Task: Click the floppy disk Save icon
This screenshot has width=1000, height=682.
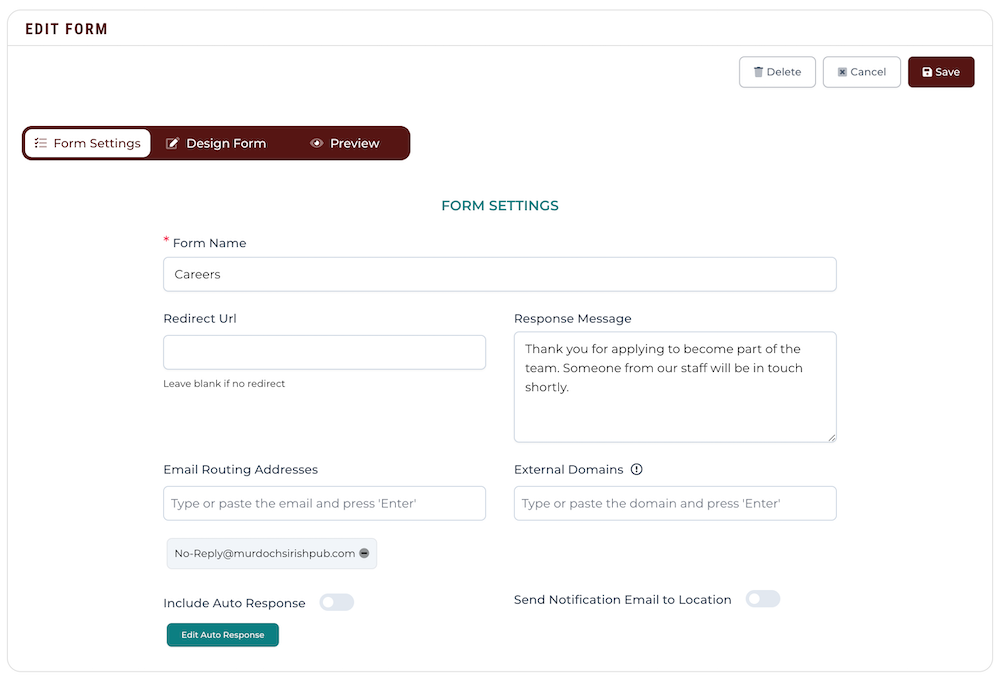Action: click(927, 72)
